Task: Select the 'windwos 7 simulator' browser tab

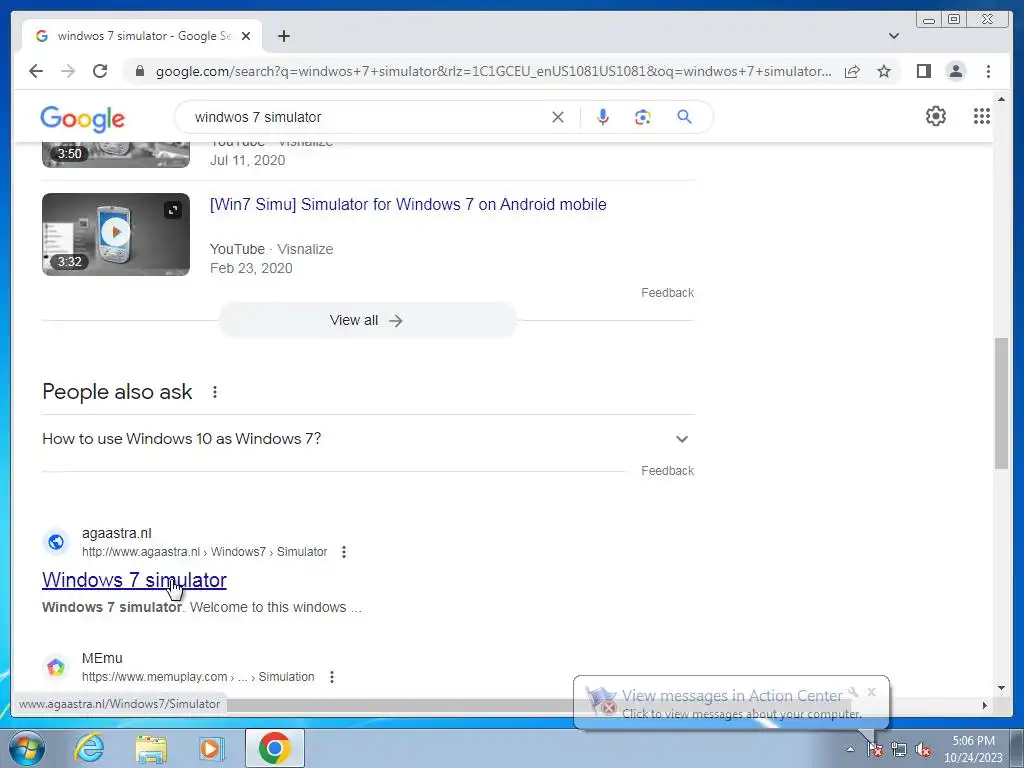Action: [x=142, y=36]
